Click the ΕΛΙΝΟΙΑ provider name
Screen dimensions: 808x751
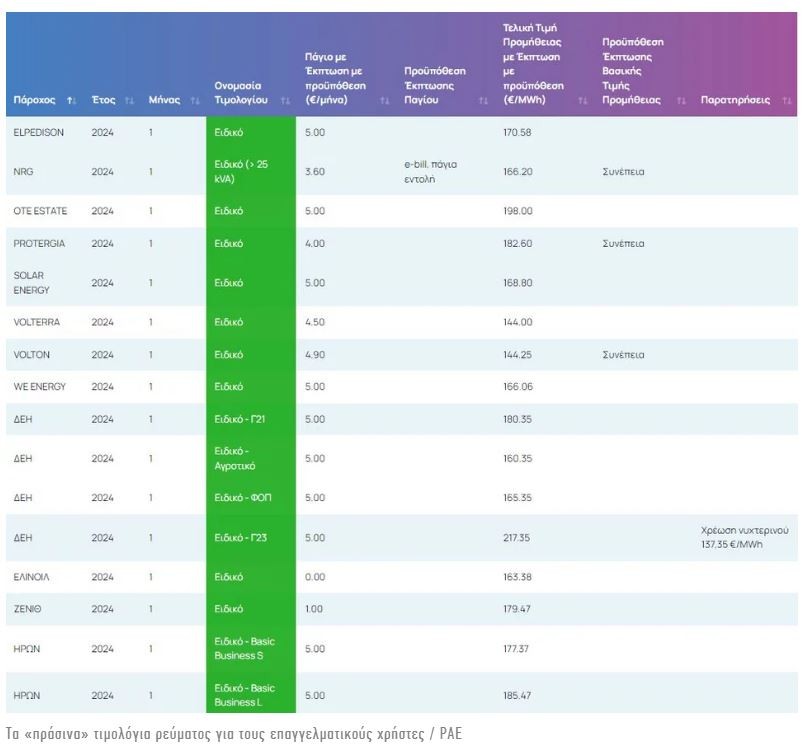click(x=31, y=577)
